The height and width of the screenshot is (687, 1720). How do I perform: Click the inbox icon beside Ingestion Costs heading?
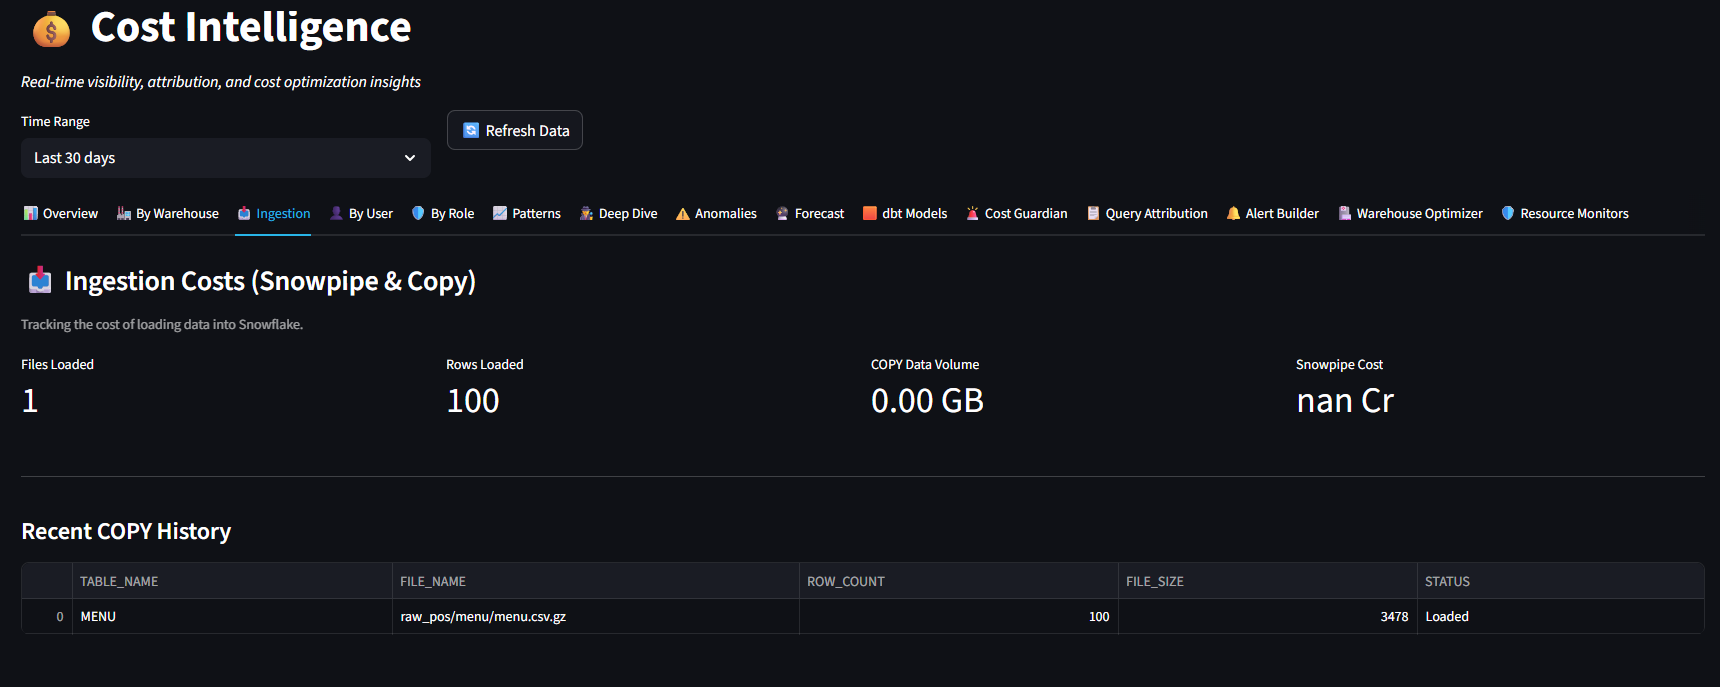pos(40,281)
